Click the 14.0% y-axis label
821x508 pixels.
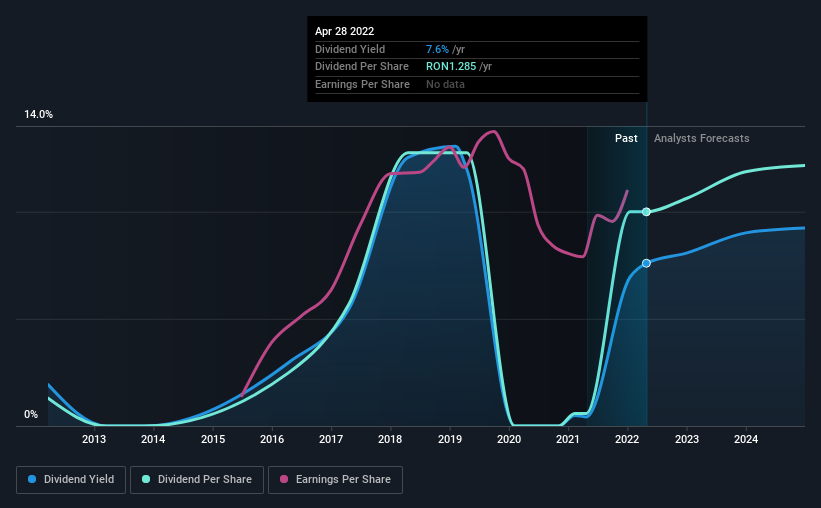38,114
